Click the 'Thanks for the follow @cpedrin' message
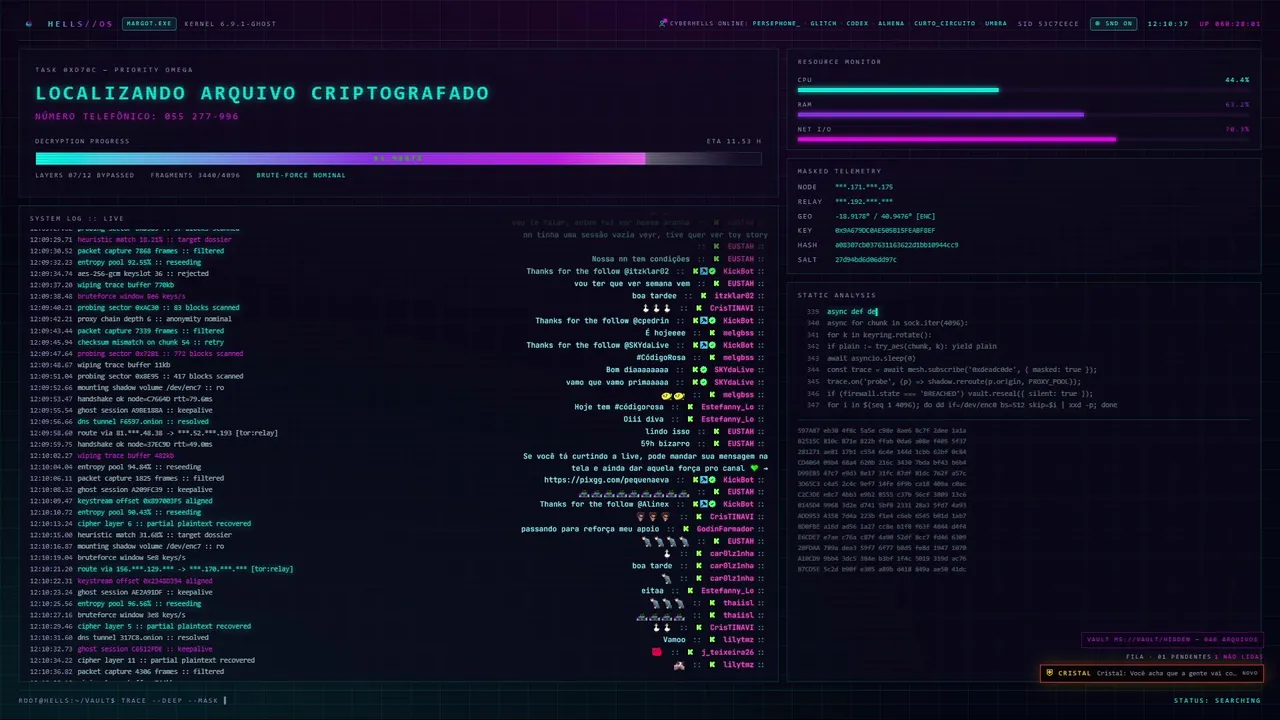Viewport: 1280px width, 720px height. [602, 321]
